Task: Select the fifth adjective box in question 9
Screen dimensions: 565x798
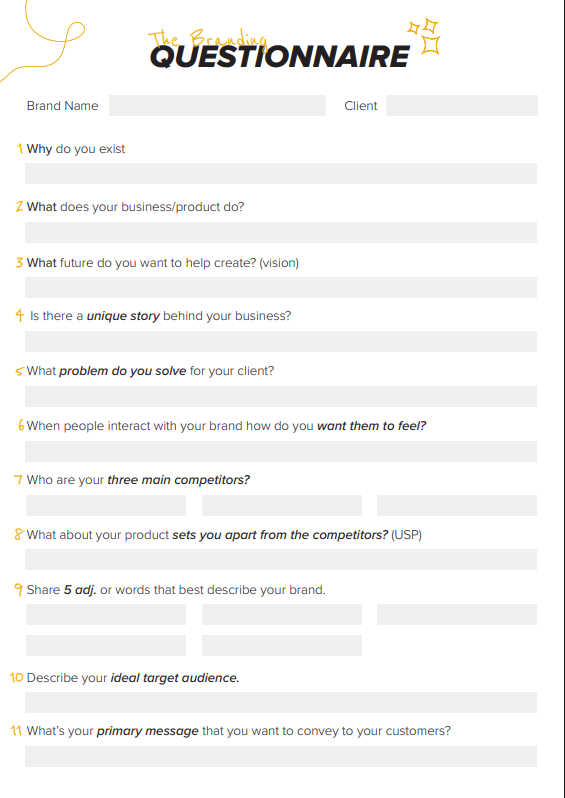Action: click(x=282, y=645)
